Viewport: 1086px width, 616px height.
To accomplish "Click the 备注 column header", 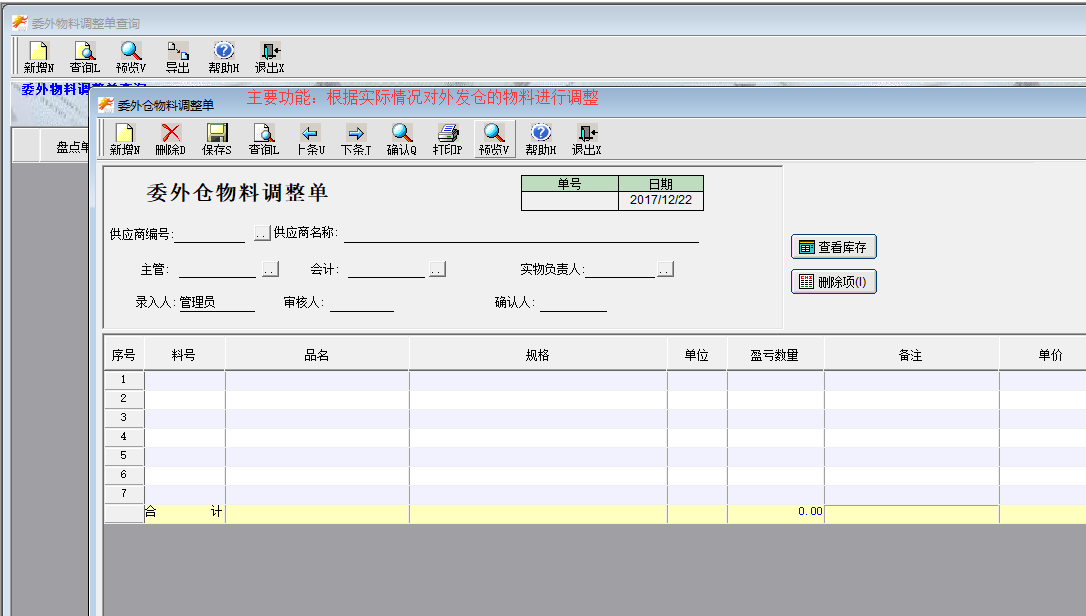I will (911, 355).
